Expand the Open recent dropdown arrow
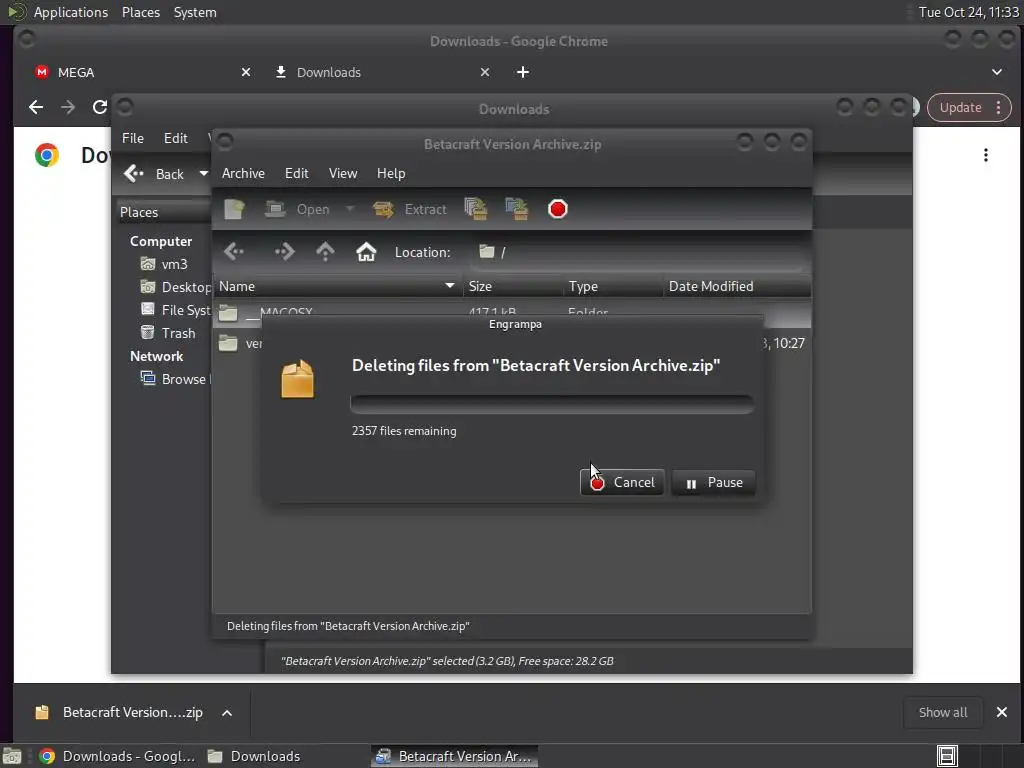The image size is (1024, 768). coord(350,209)
